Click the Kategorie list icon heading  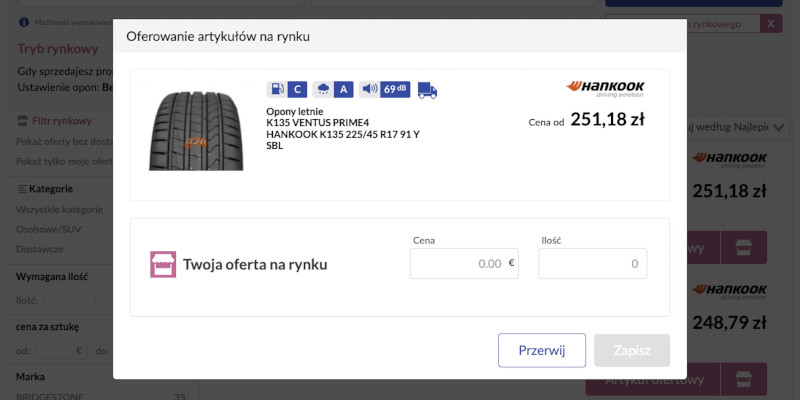point(22,189)
